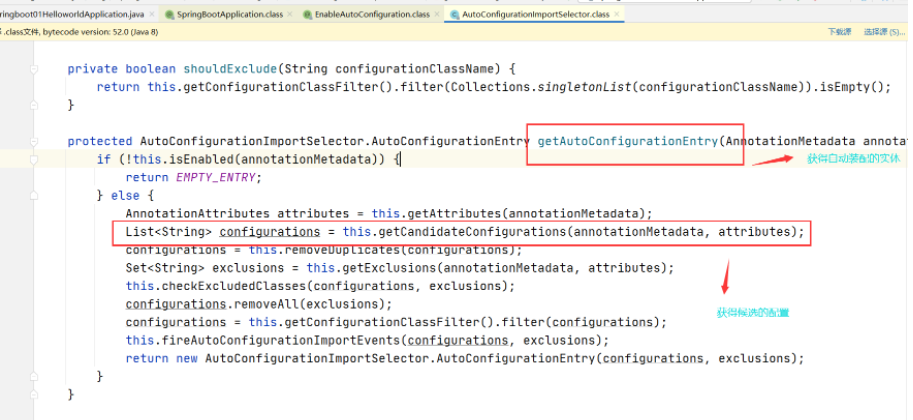Click the download sources link
This screenshot has width=913, height=420.
pos(839,32)
